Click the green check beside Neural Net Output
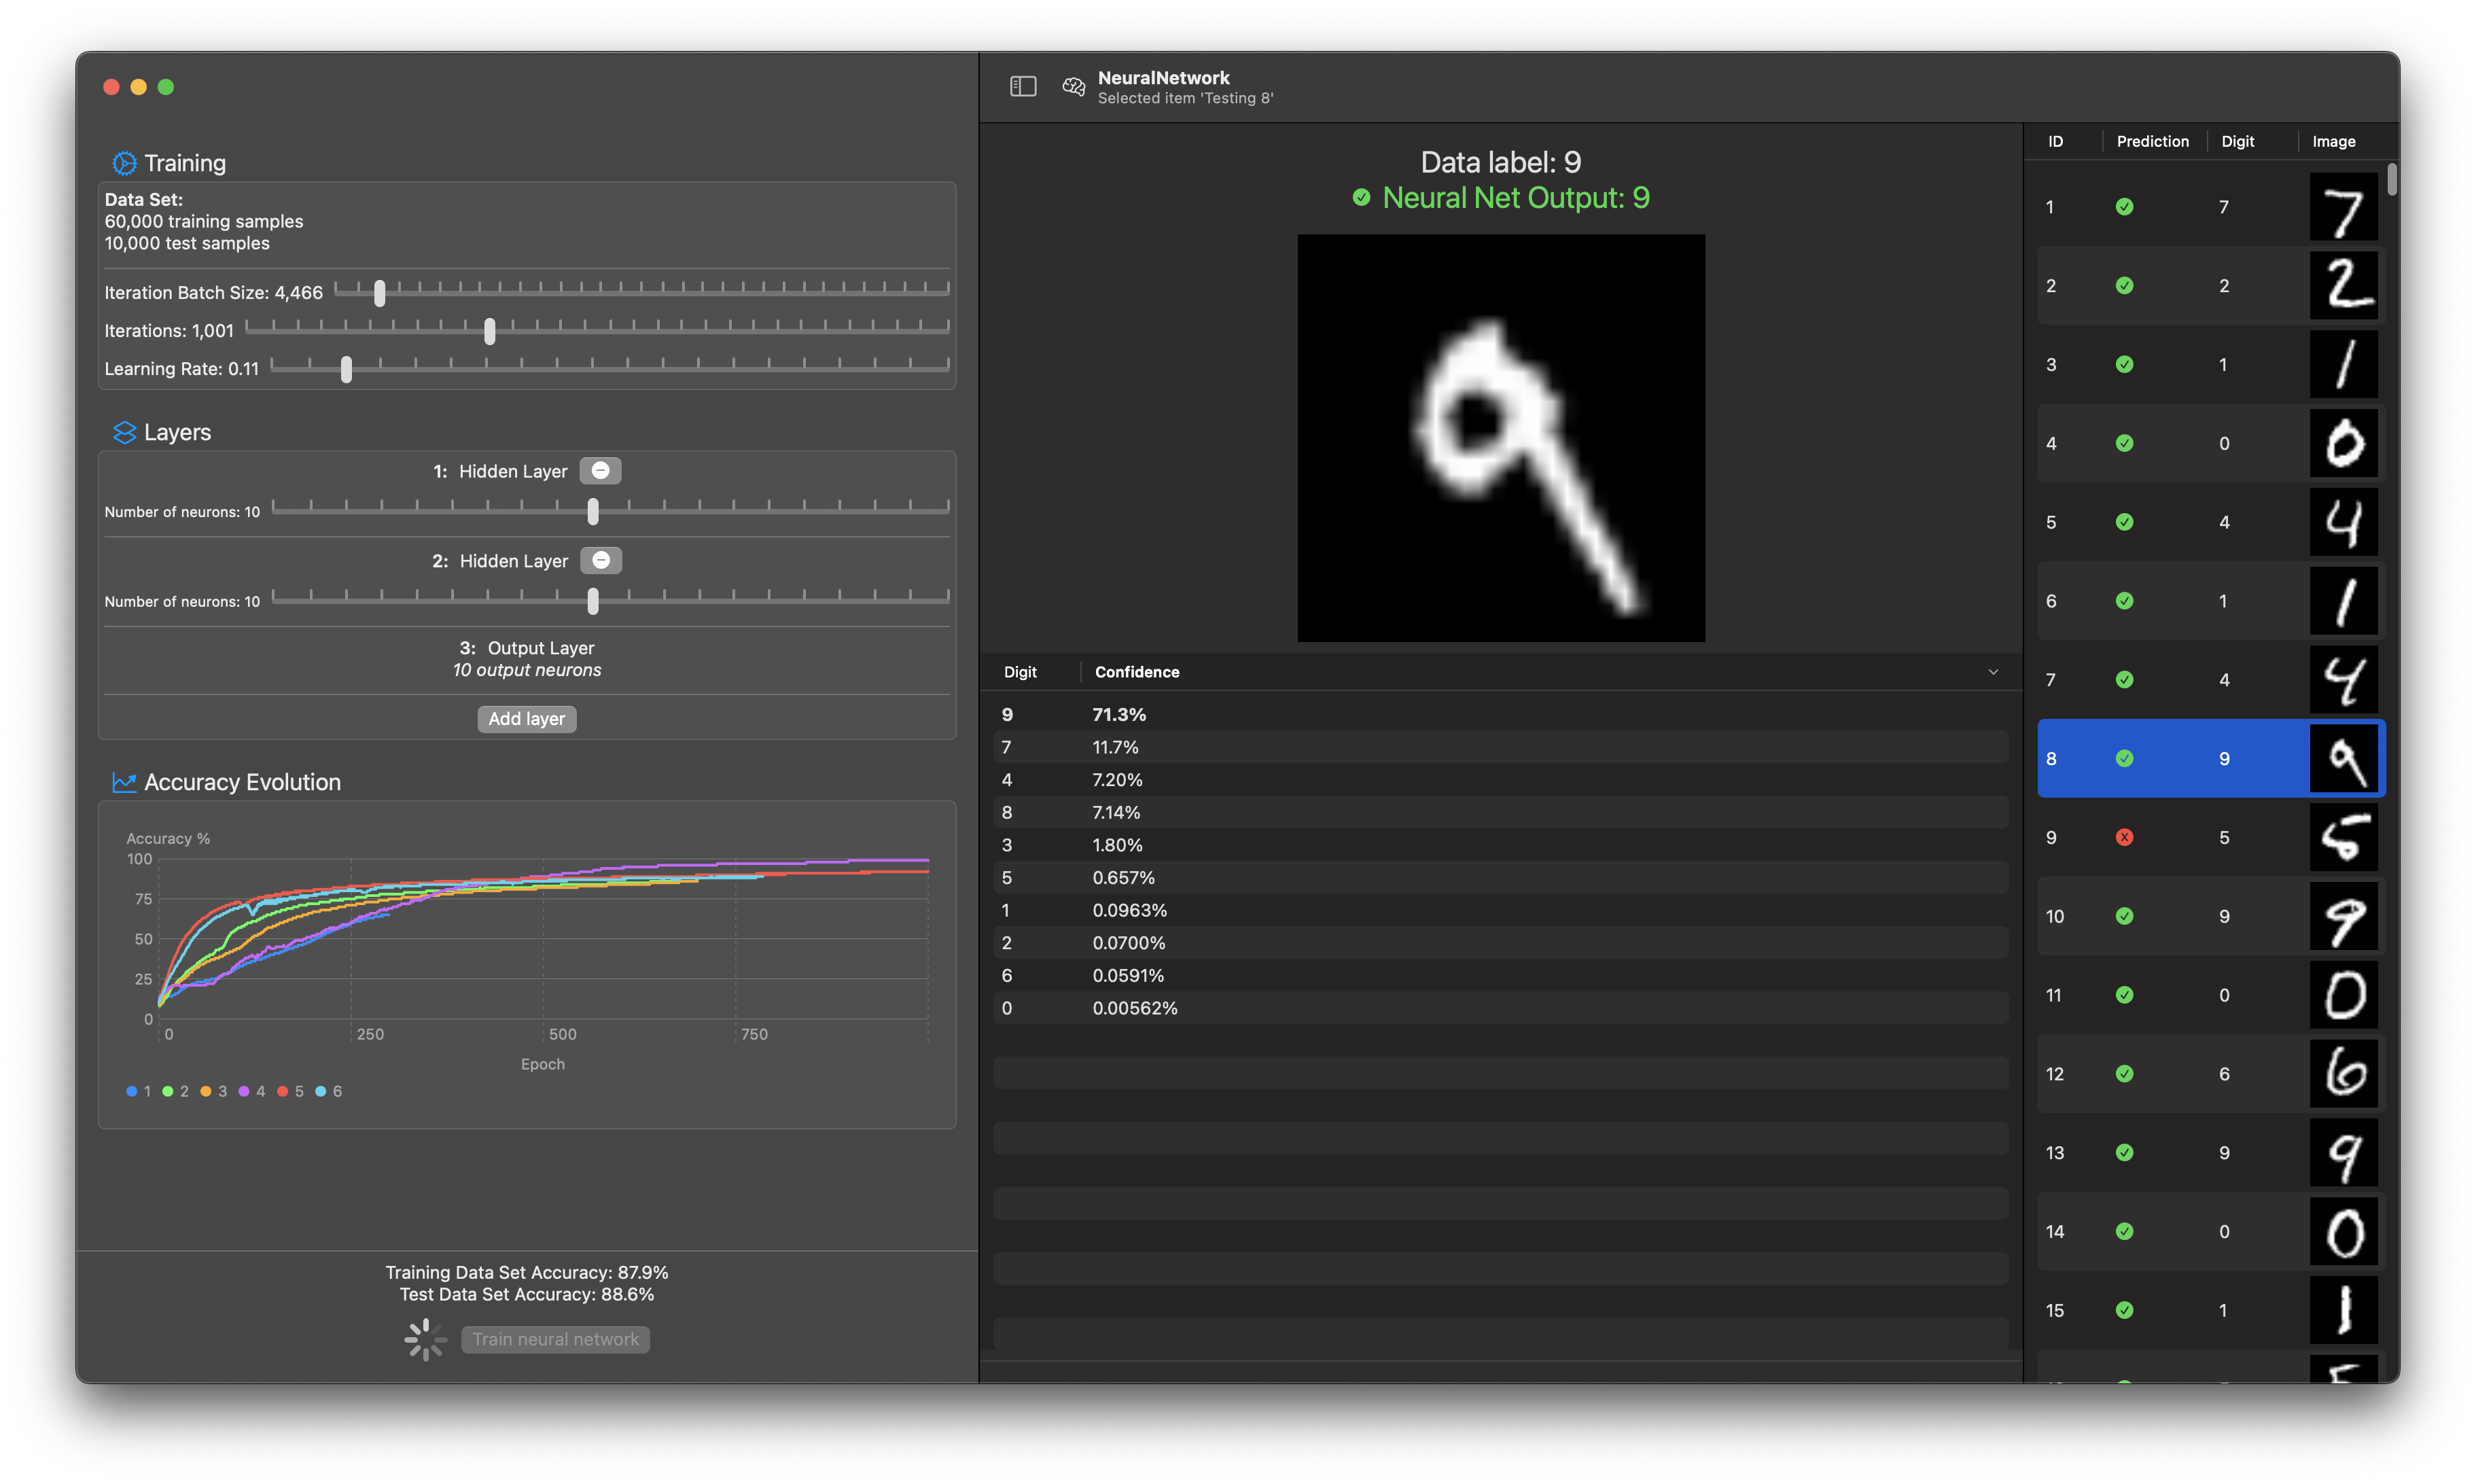This screenshot has width=2476, height=1484. point(1361,198)
